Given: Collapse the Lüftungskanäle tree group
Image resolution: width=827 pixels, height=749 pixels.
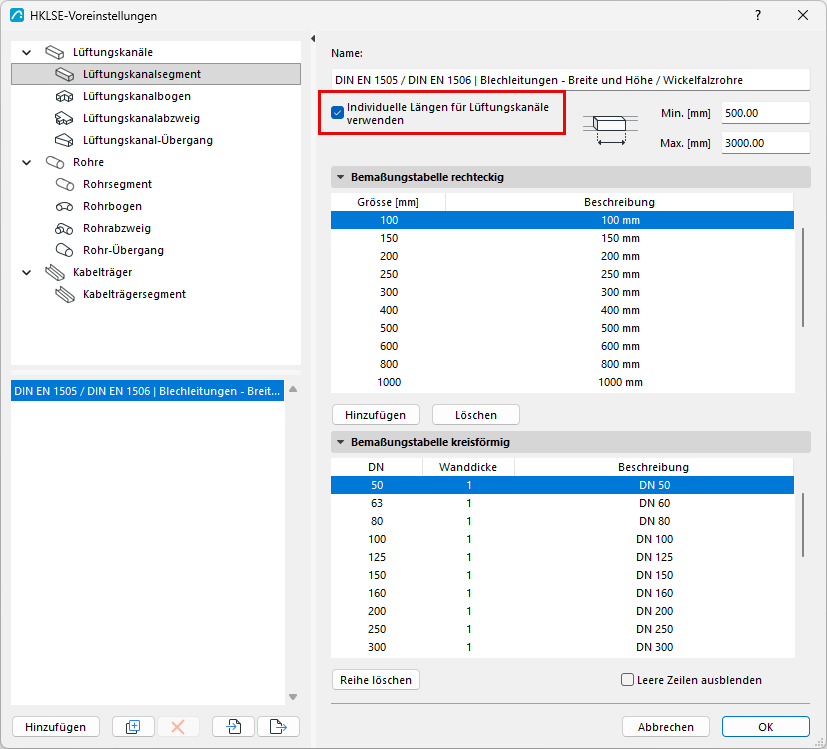Looking at the screenshot, I should 26,52.
